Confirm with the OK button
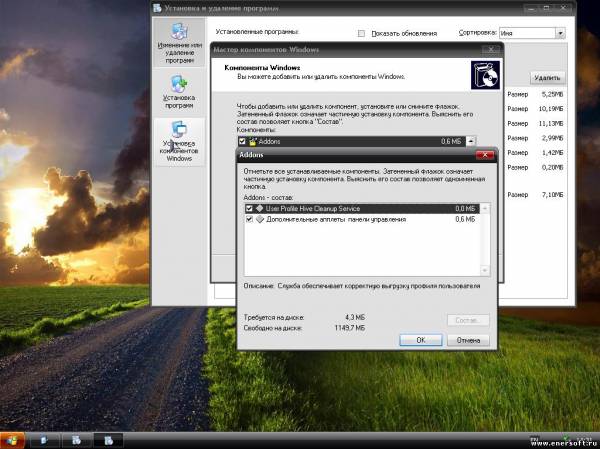The image size is (600, 449). coord(421,340)
